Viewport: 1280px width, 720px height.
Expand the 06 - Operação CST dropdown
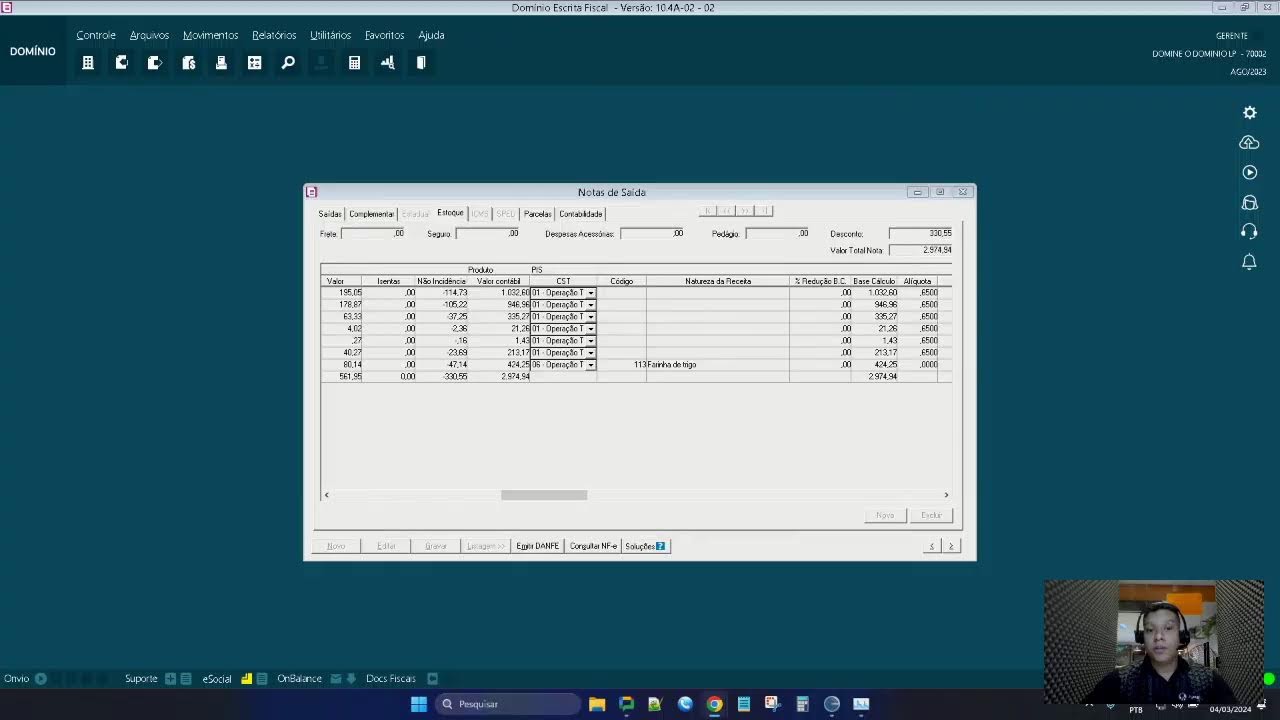(x=591, y=365)
